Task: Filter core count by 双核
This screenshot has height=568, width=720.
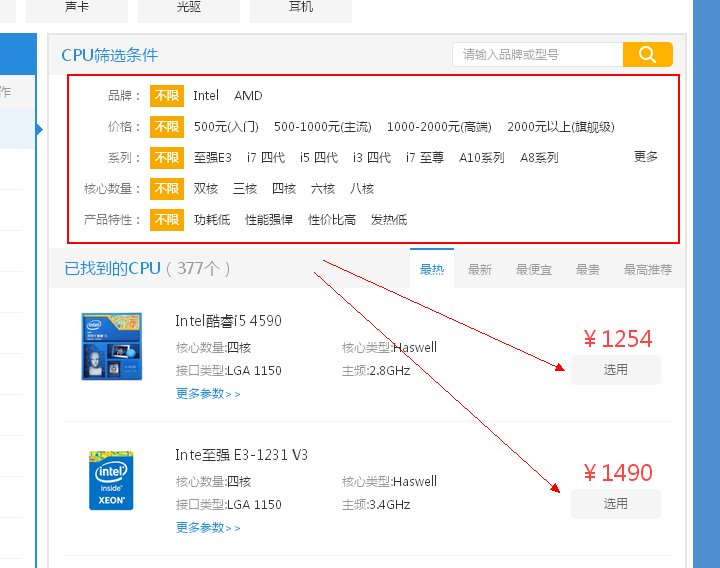Action: [x=206, y=189]
